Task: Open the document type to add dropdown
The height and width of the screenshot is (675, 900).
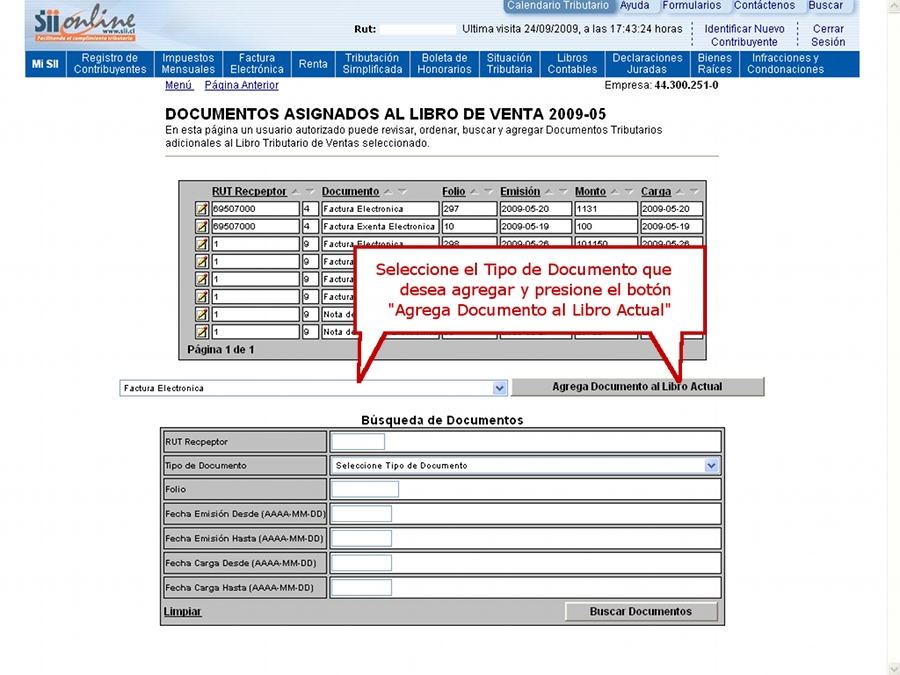Action: (x=313, y=389)
